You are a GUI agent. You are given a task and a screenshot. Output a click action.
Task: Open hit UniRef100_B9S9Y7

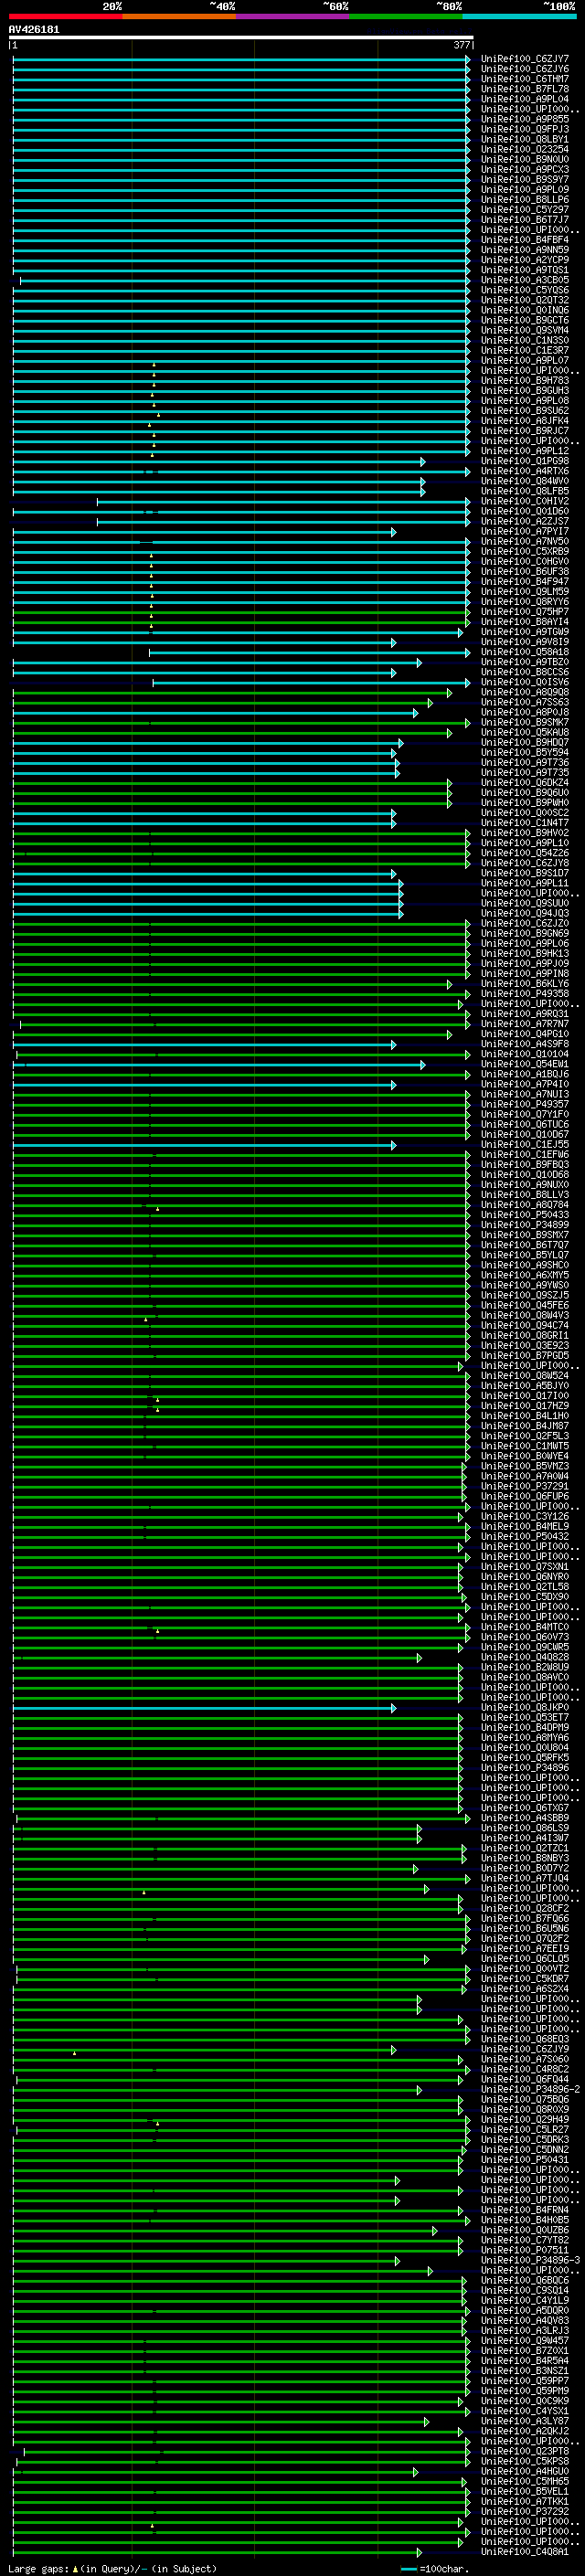[x=524, y=179]
